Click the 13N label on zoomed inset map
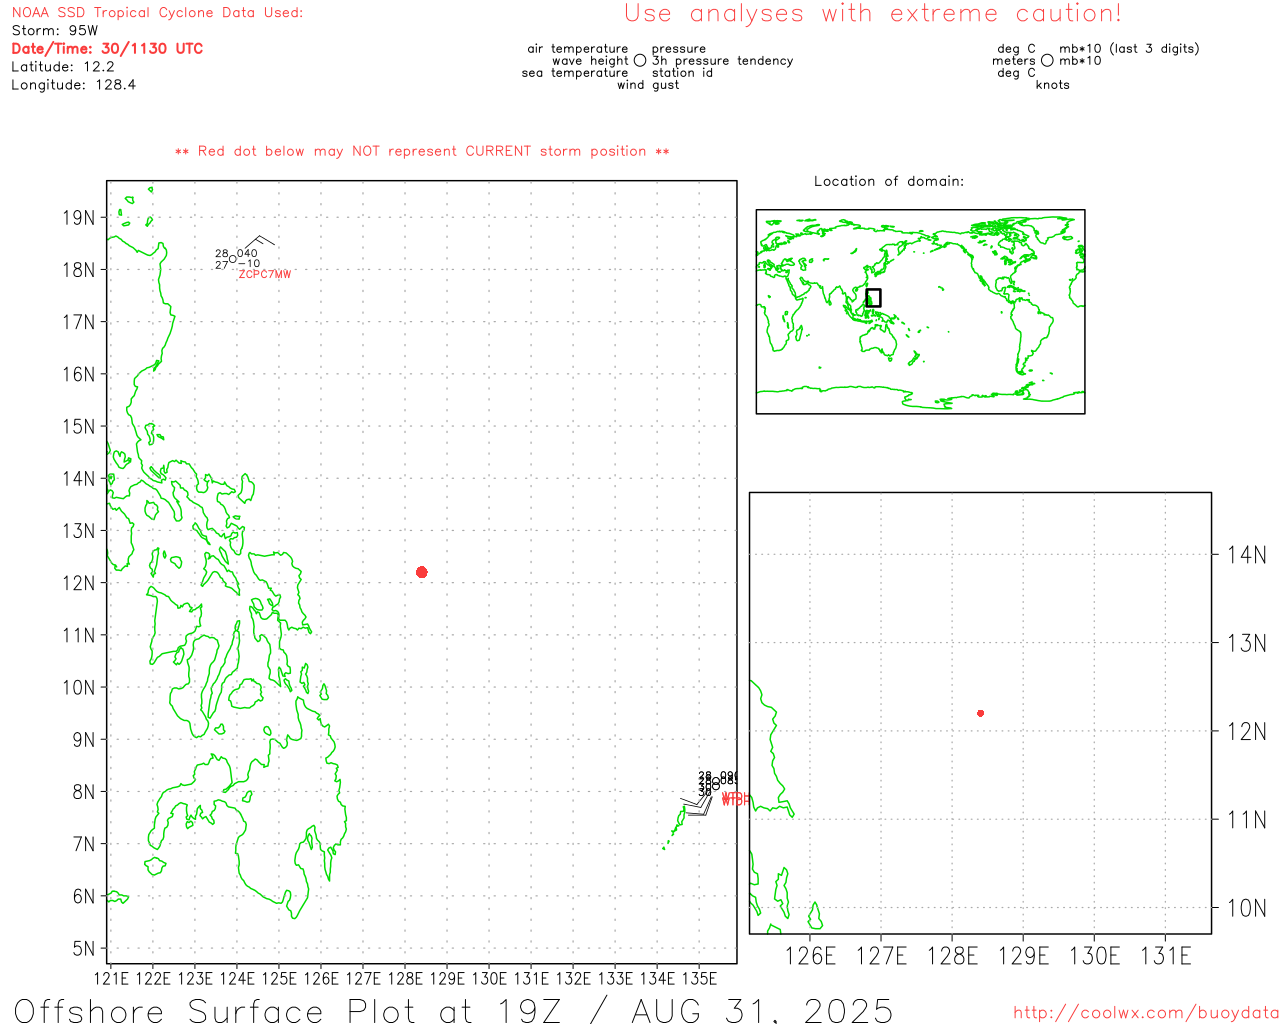1280x1024 pixels. [1247, 643]
